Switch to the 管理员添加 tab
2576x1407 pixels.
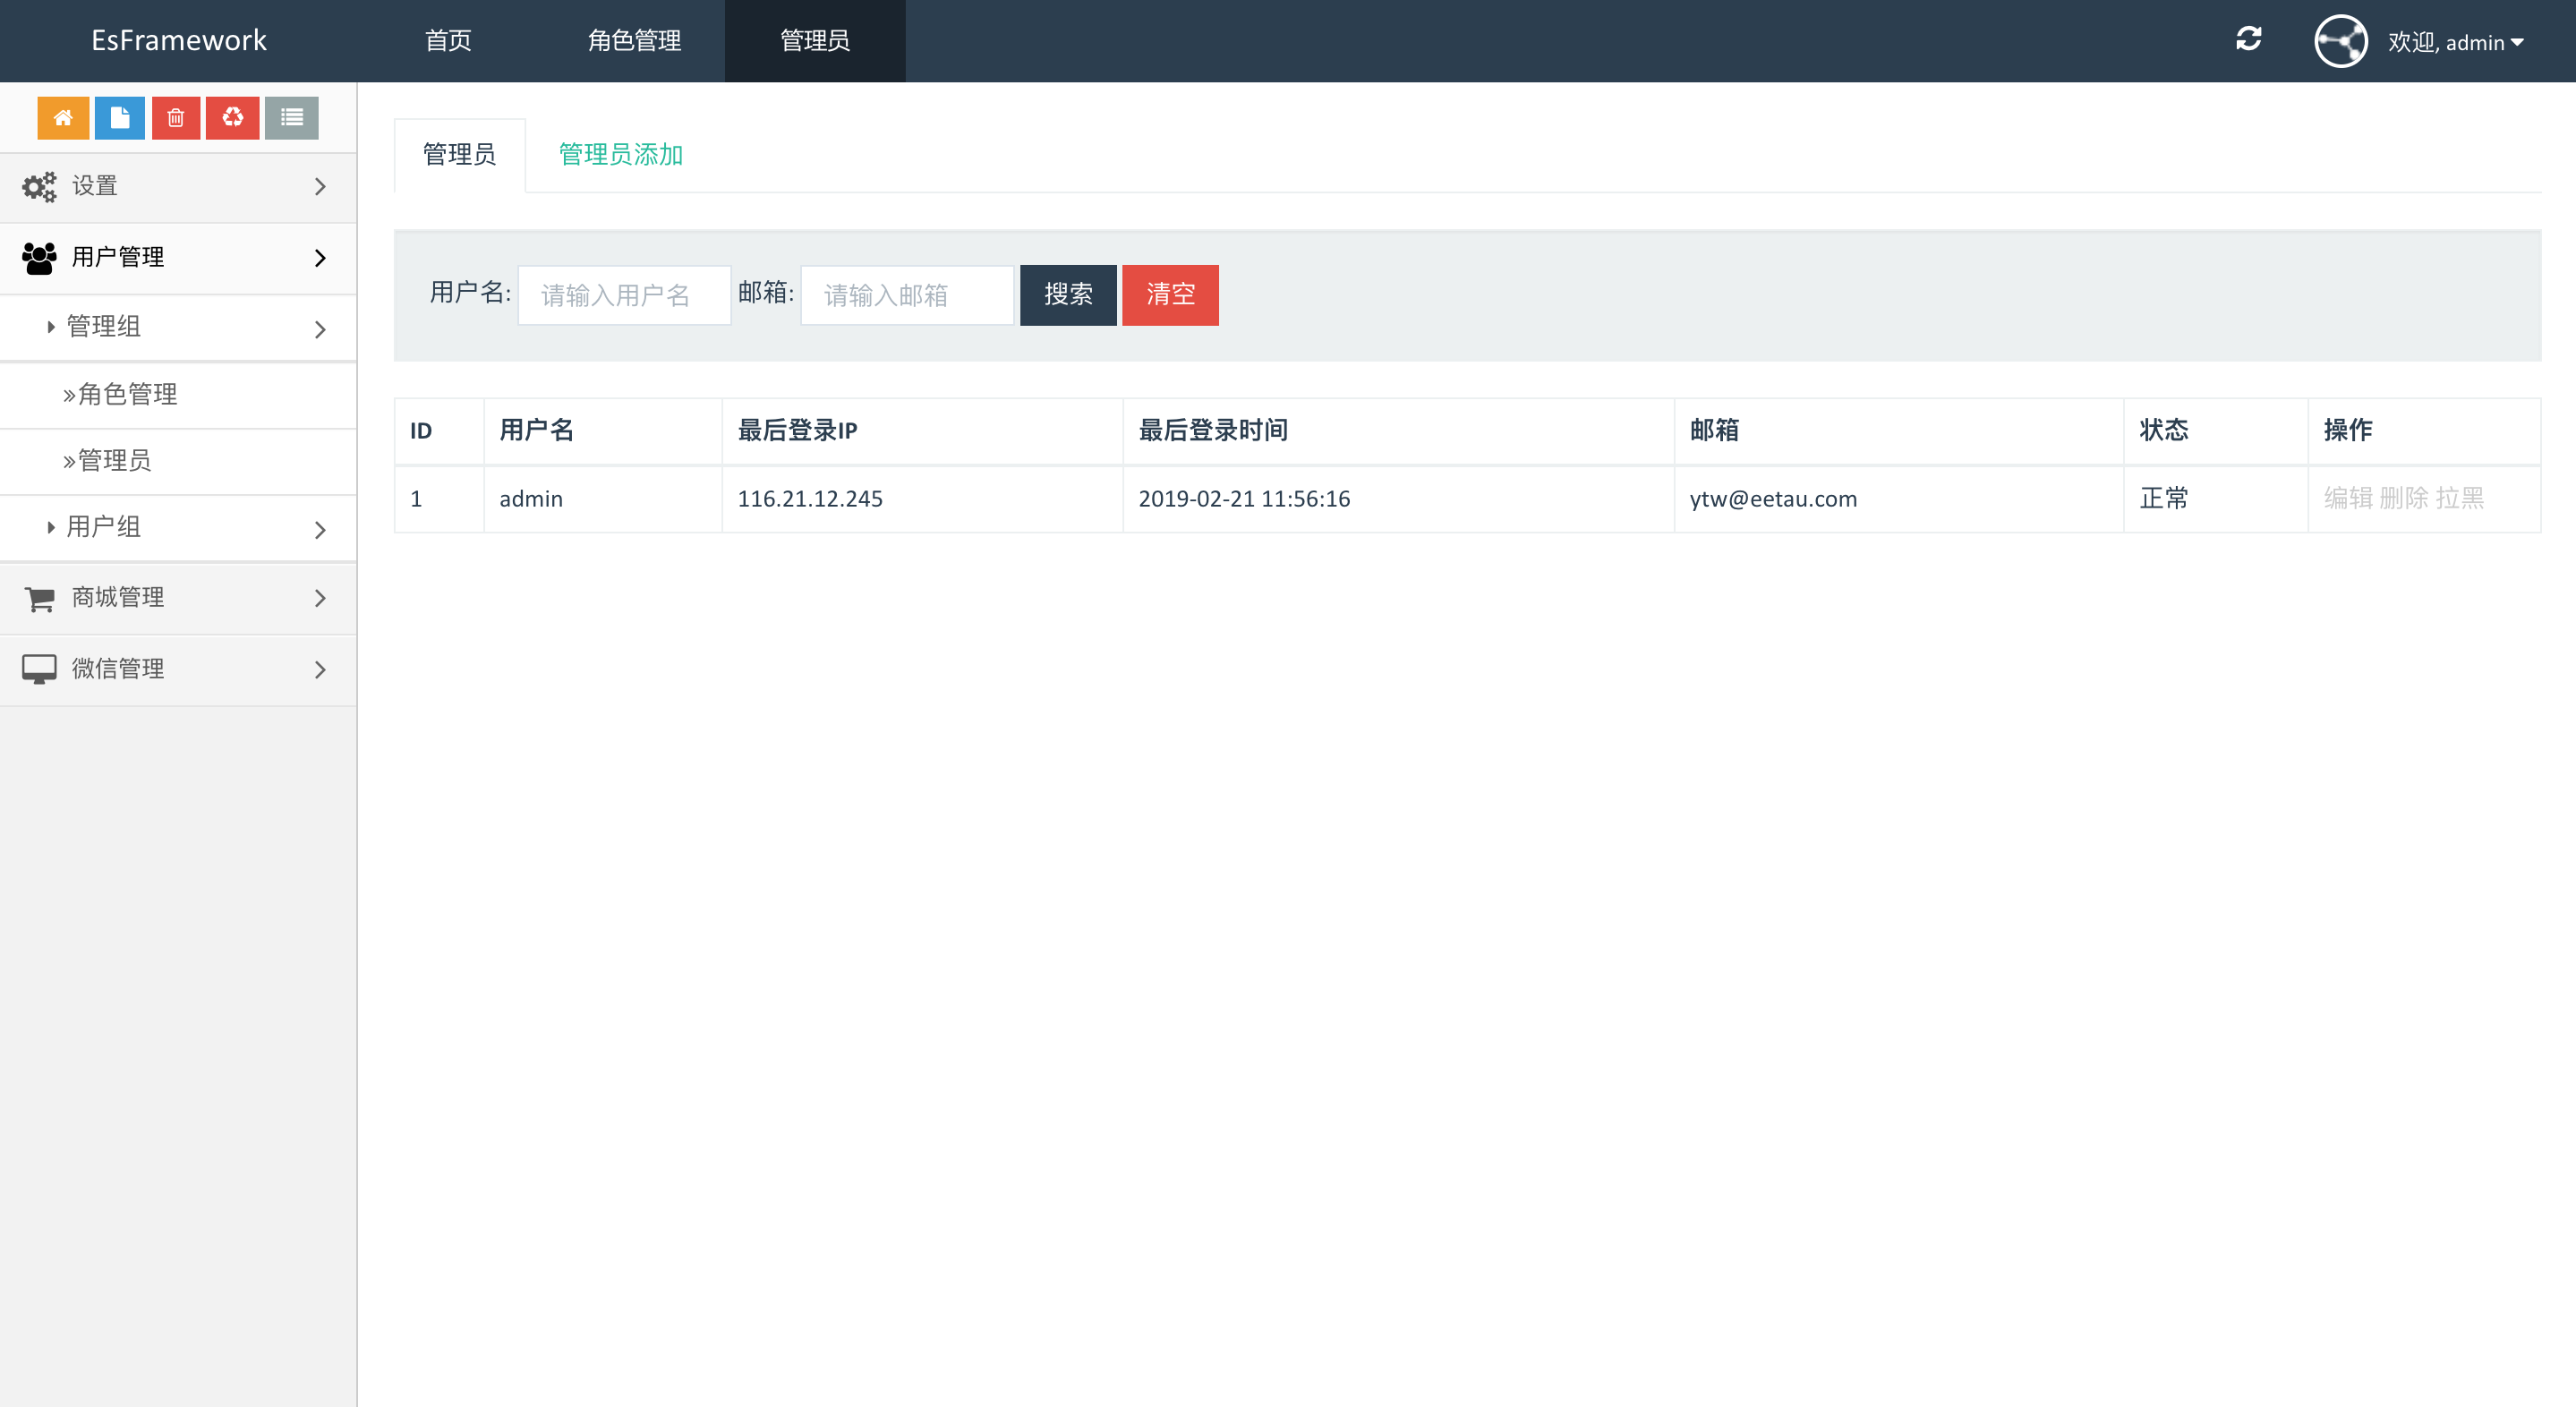620,155
